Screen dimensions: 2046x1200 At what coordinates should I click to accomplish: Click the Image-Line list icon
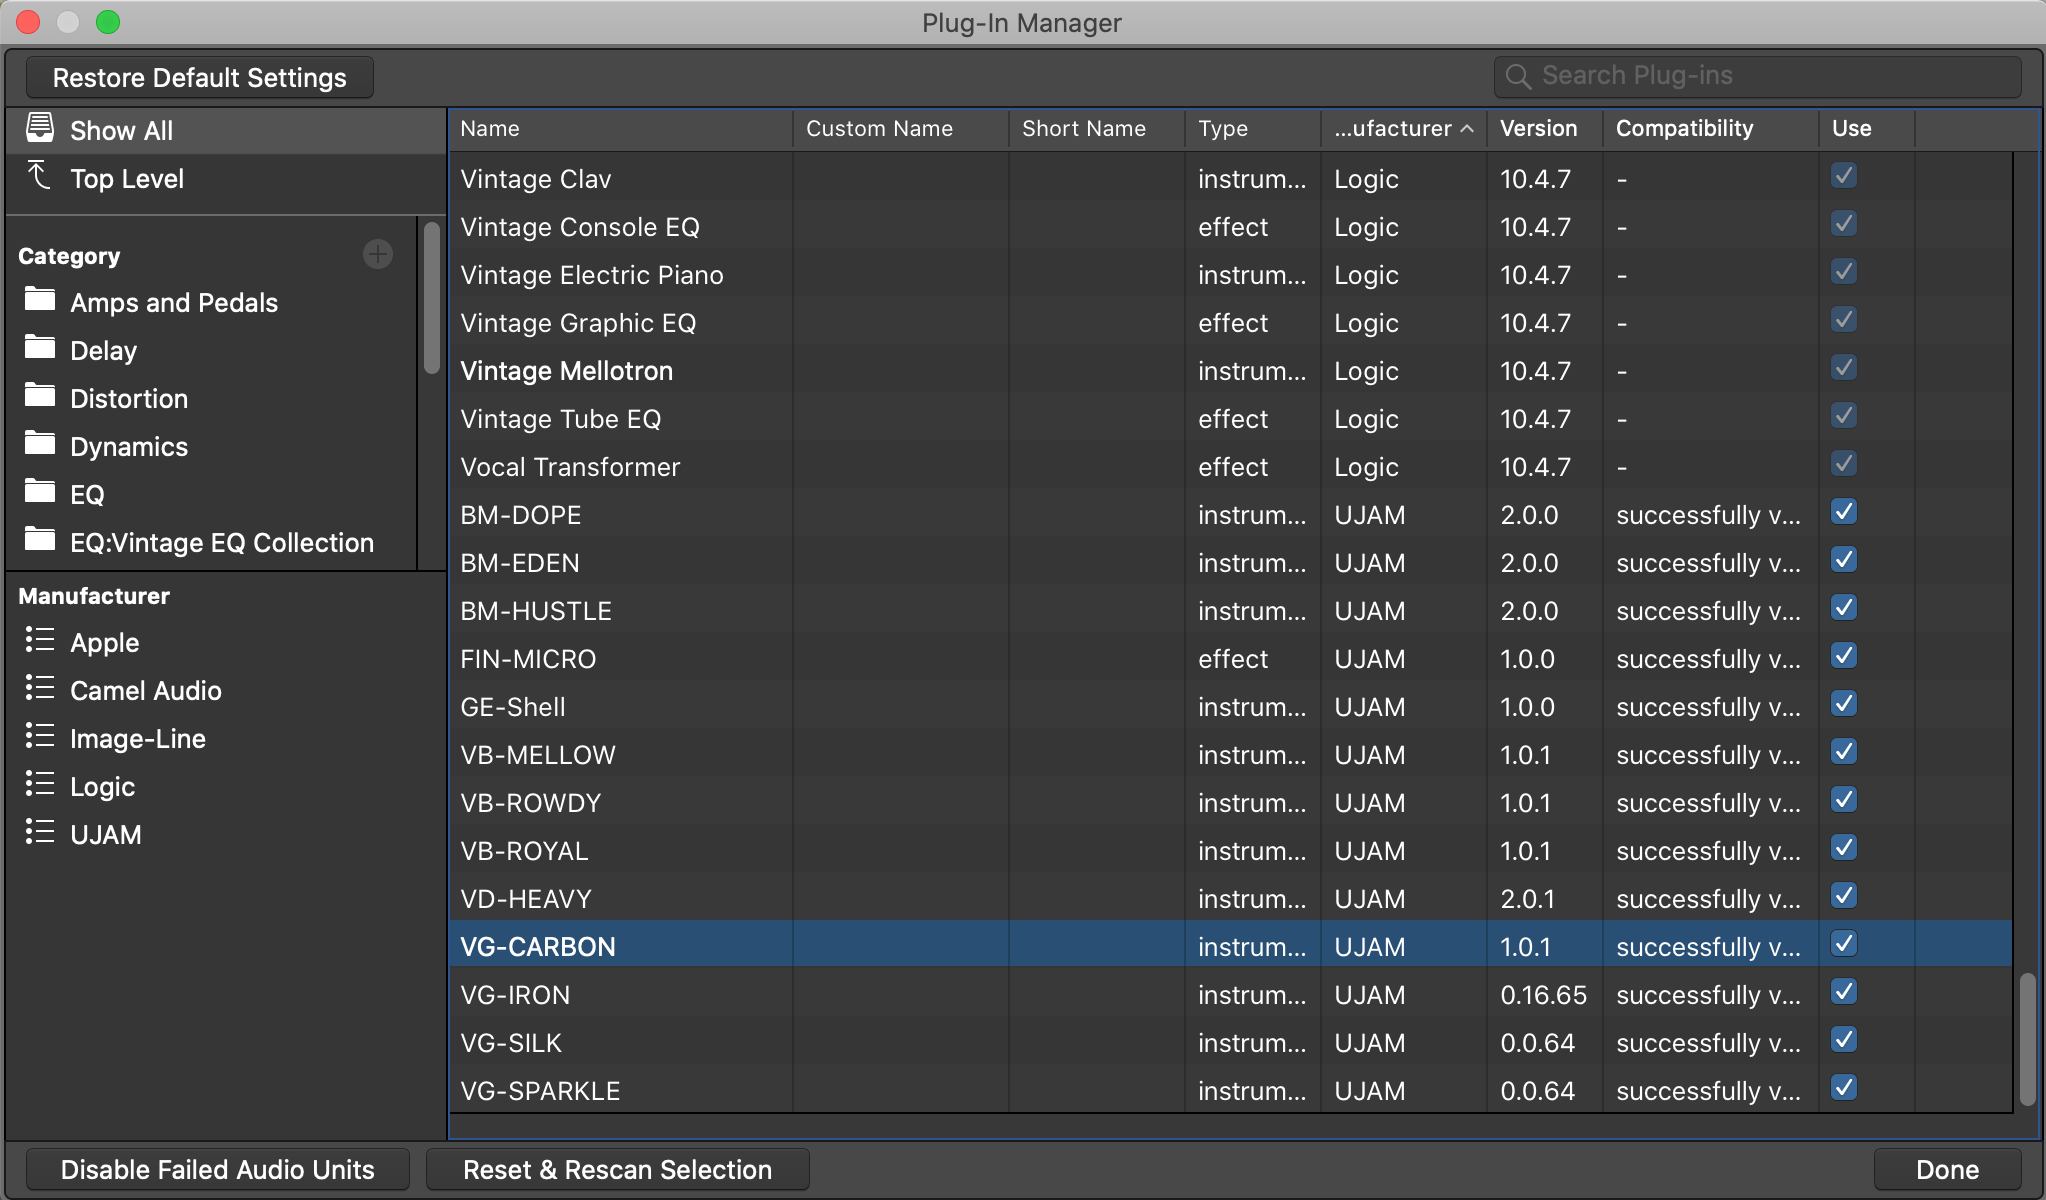pyautogui.click(x=40, y=736)
